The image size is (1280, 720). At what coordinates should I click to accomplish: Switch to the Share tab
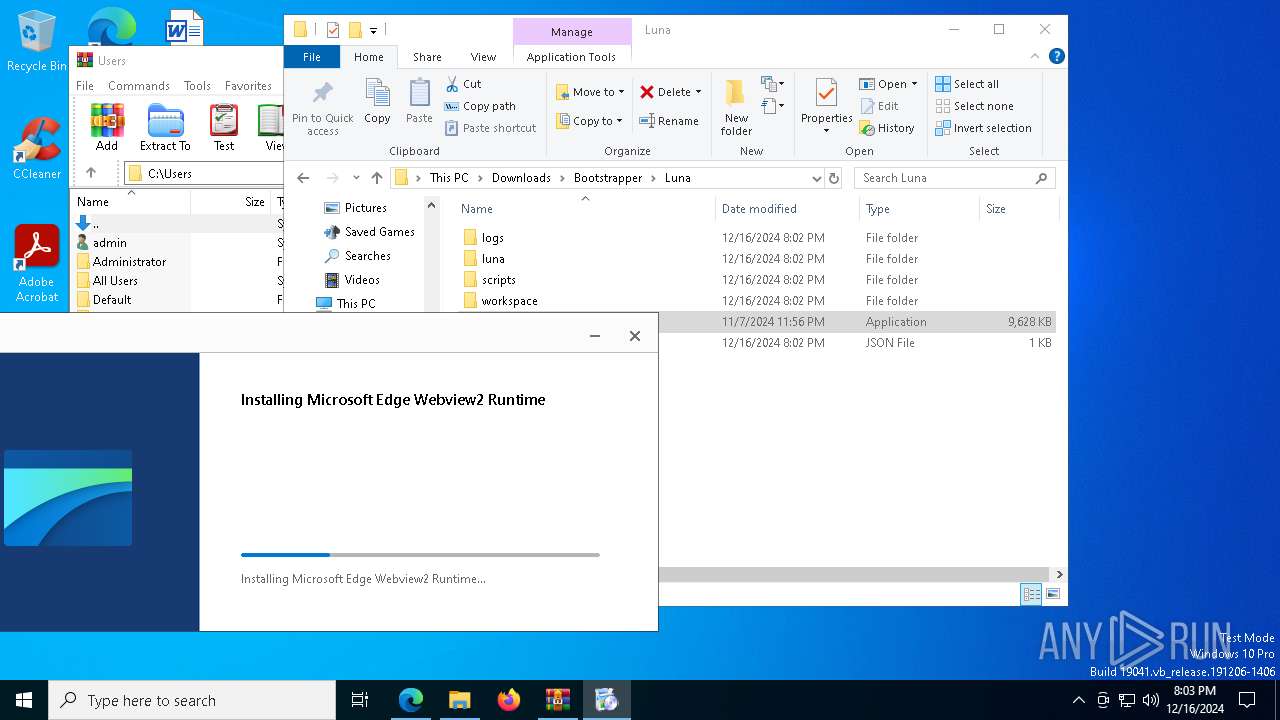427,57
